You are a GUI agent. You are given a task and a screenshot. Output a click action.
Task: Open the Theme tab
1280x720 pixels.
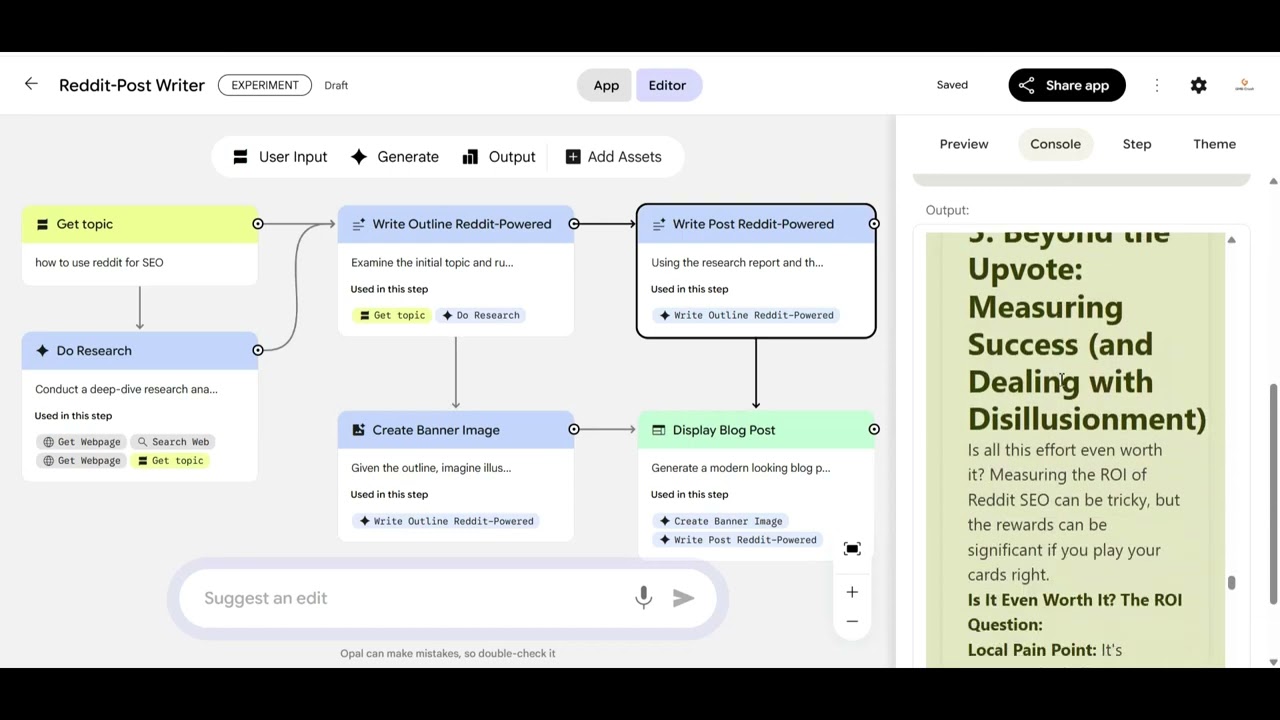(1214, 144)
